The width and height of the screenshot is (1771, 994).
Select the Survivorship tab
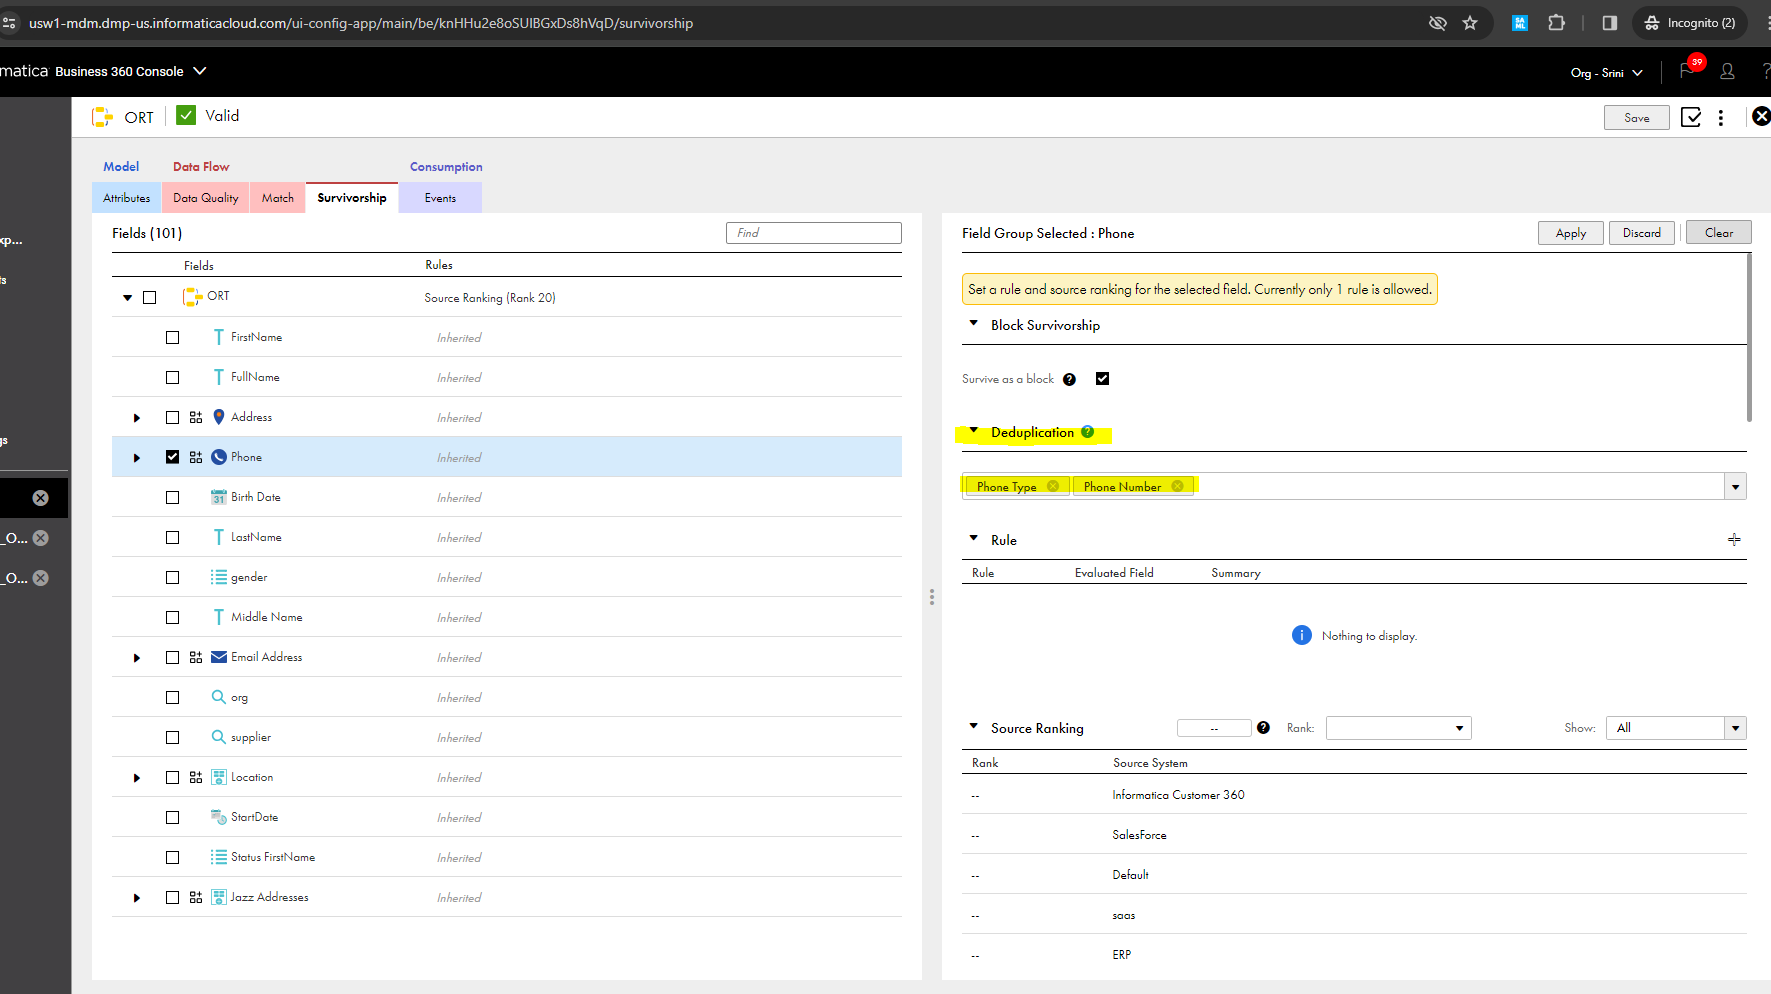pos(352,197)
